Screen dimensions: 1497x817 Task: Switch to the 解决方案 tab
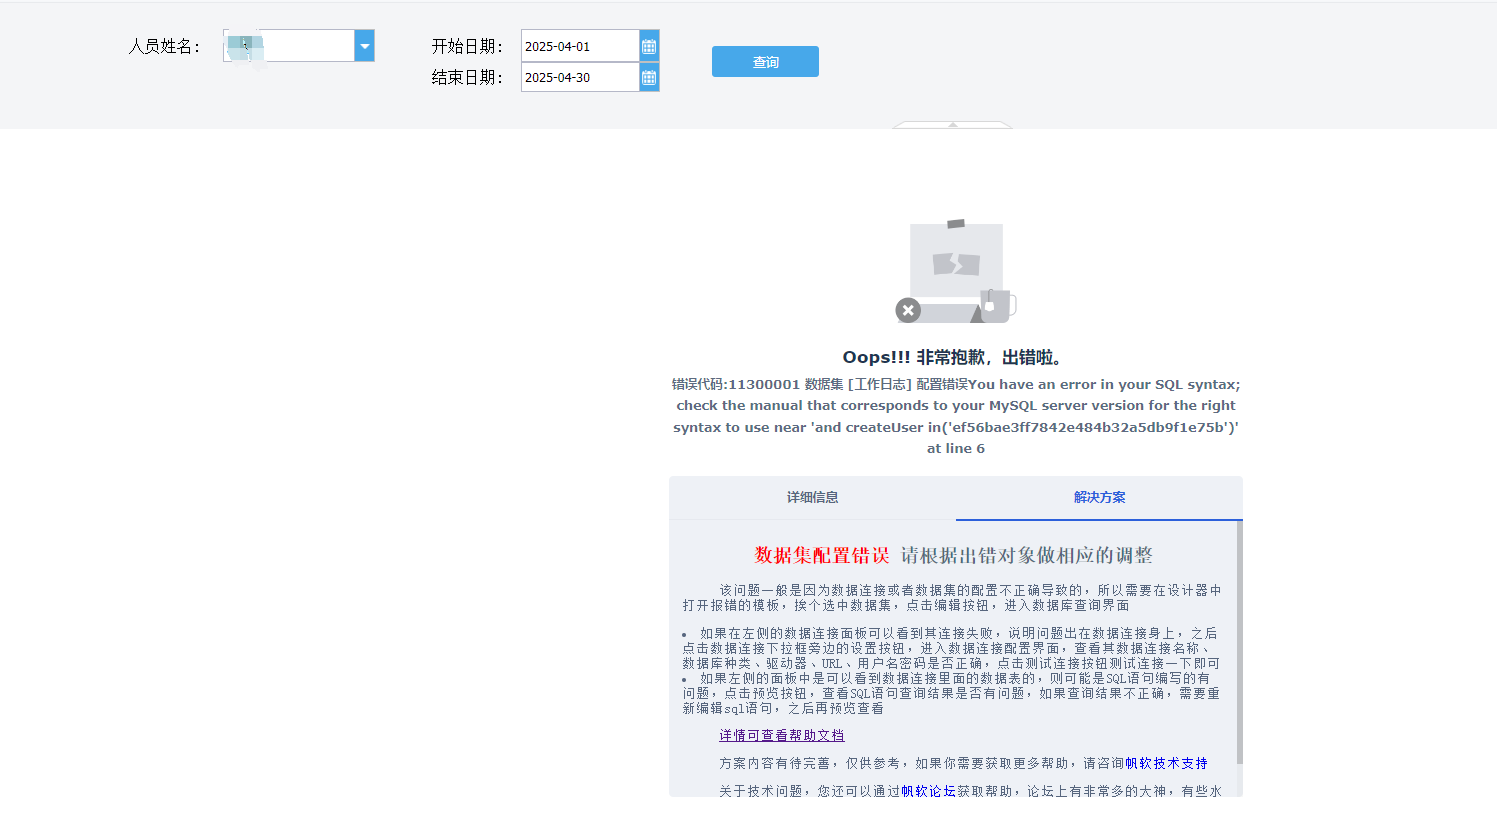(1099, 498)
